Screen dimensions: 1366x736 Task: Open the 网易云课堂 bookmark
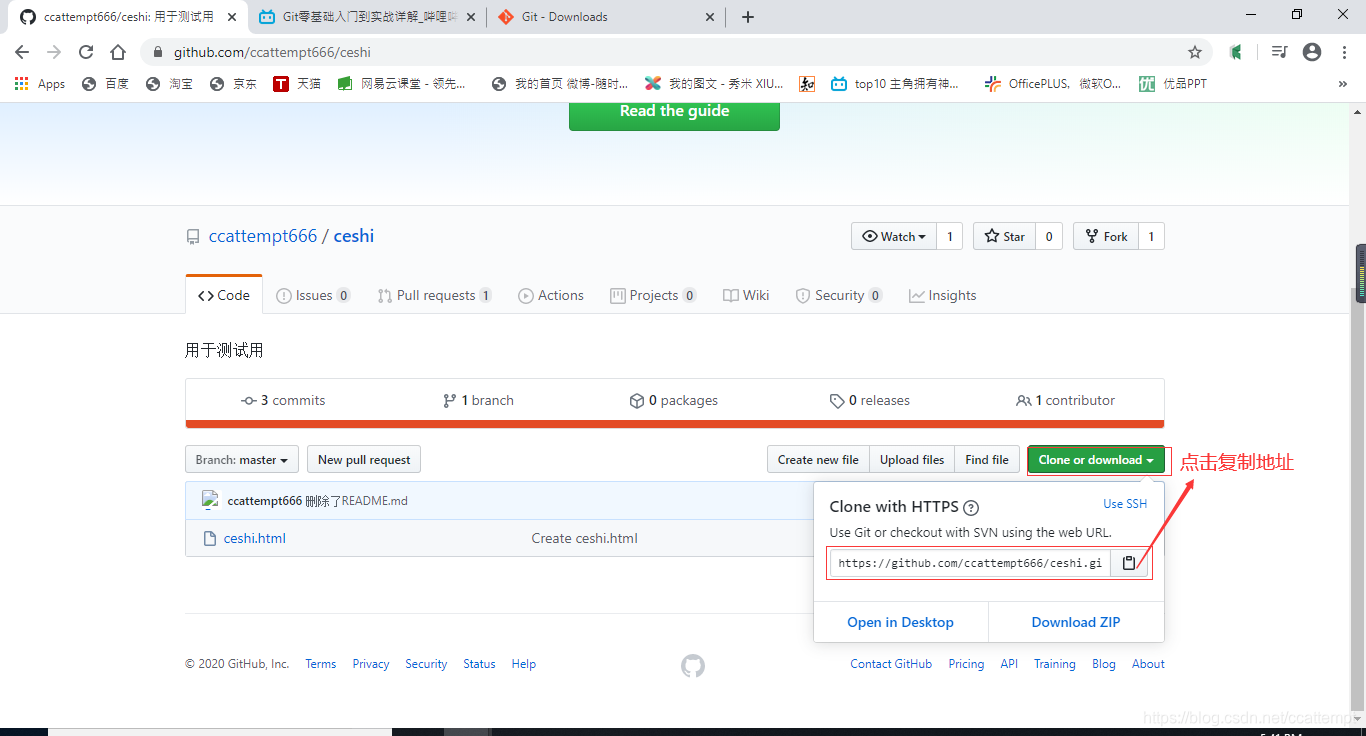point(402,84)
